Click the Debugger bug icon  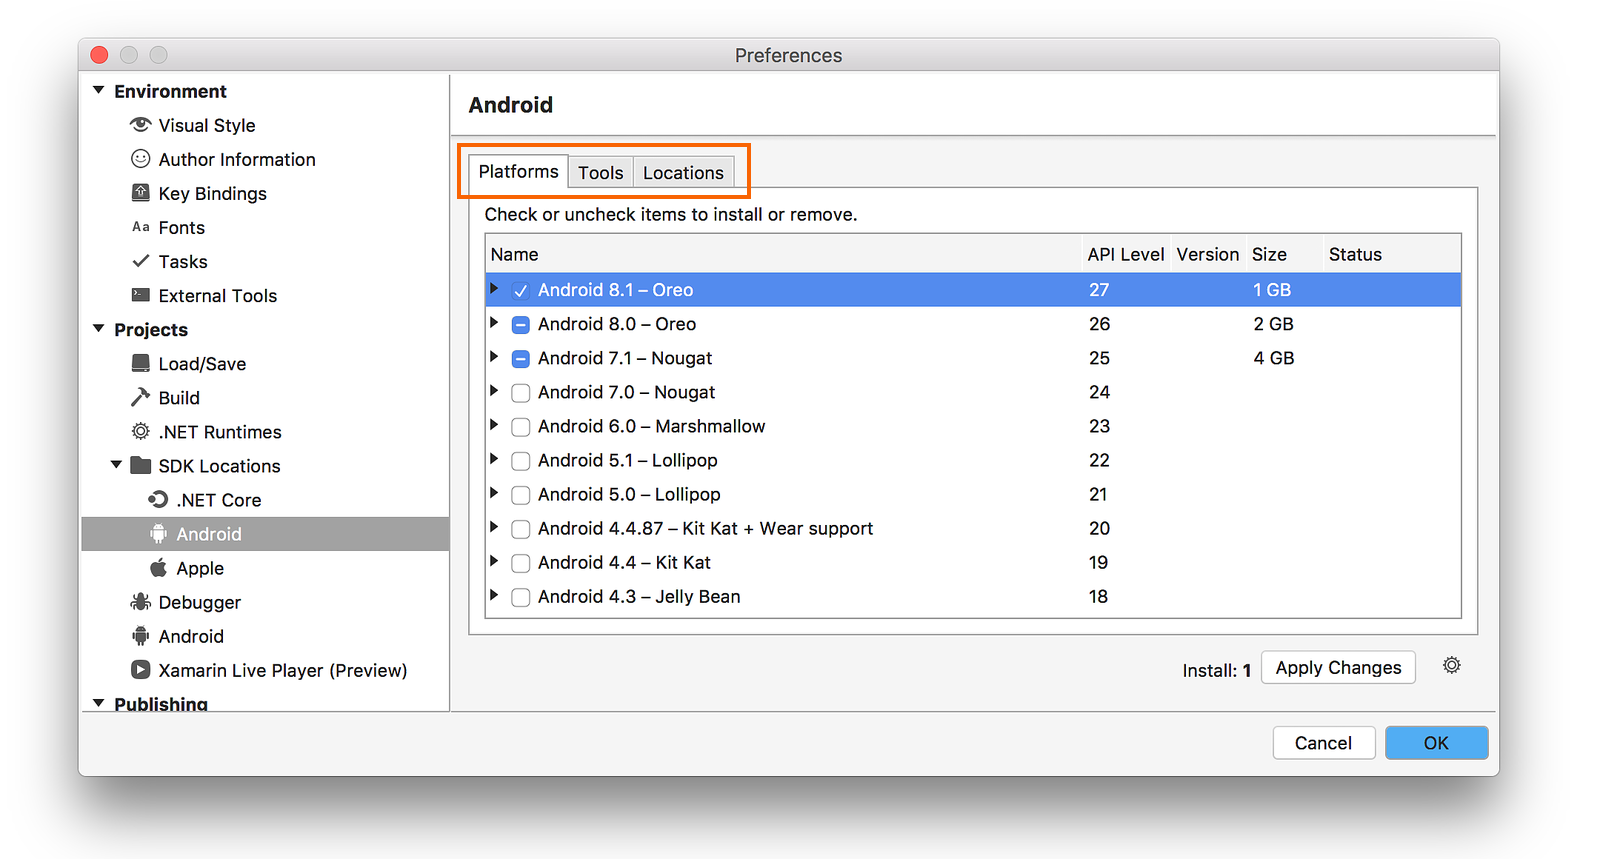(141, 601)
